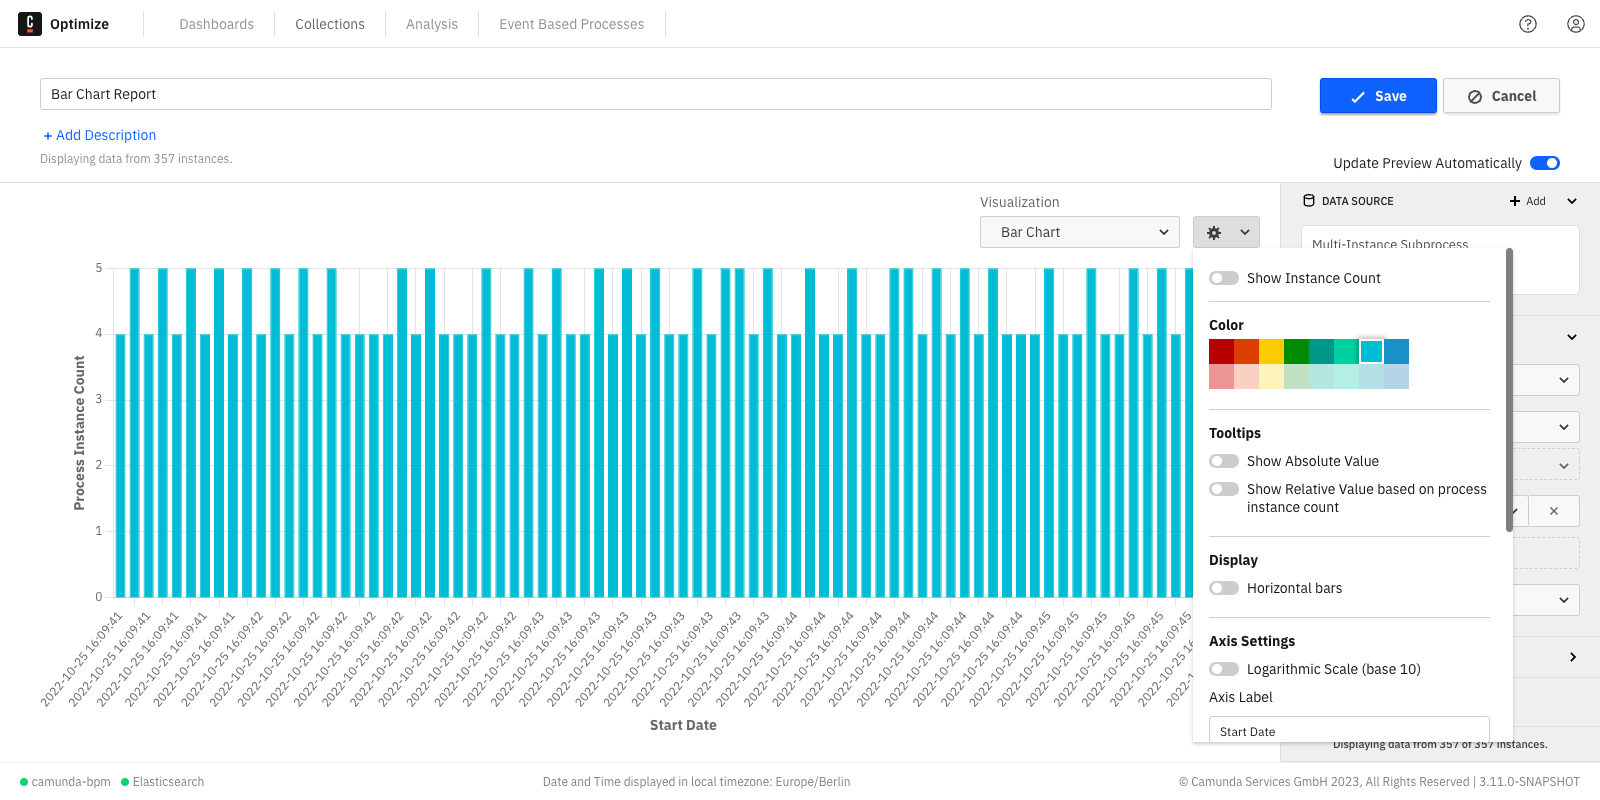This screenshot has width=1600, height=800.
Task: Open the user account icon
Action: [x=1576, y=24]
